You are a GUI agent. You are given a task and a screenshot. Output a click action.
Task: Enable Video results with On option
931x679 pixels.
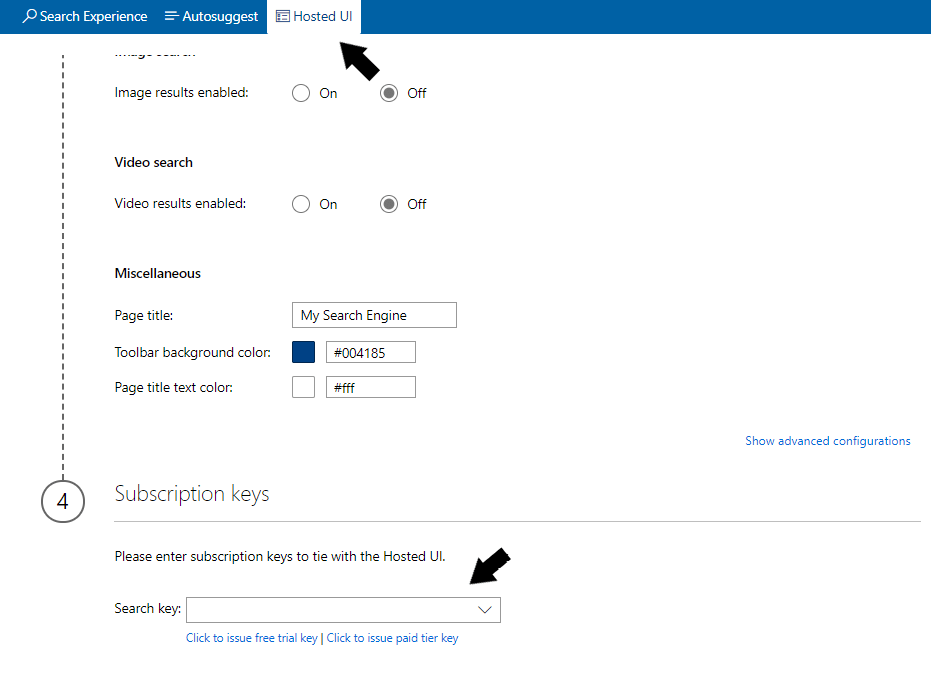coord(301,204)
